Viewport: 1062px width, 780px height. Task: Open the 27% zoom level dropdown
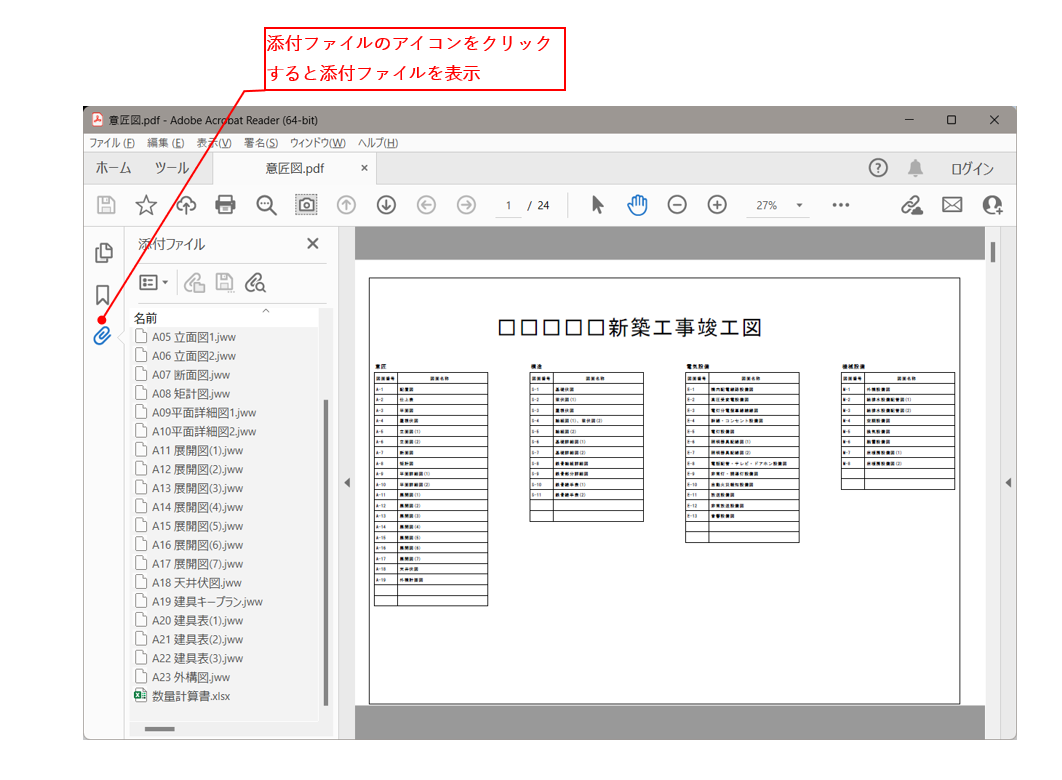[x=799, y=206]
